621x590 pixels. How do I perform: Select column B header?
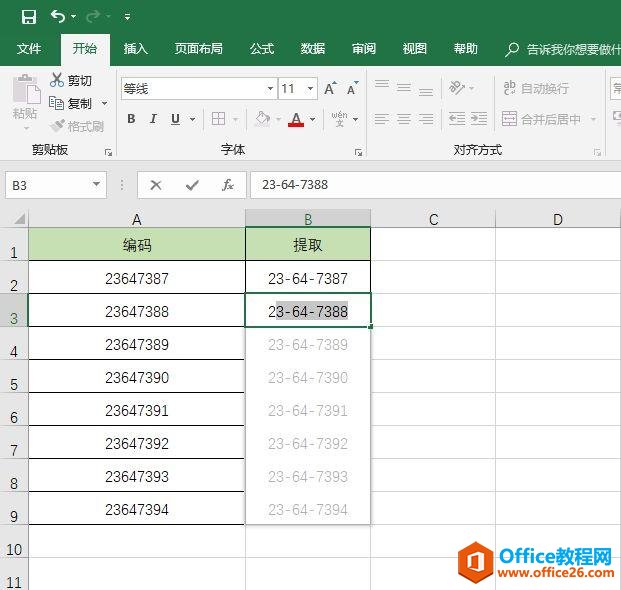pos(308,219)
